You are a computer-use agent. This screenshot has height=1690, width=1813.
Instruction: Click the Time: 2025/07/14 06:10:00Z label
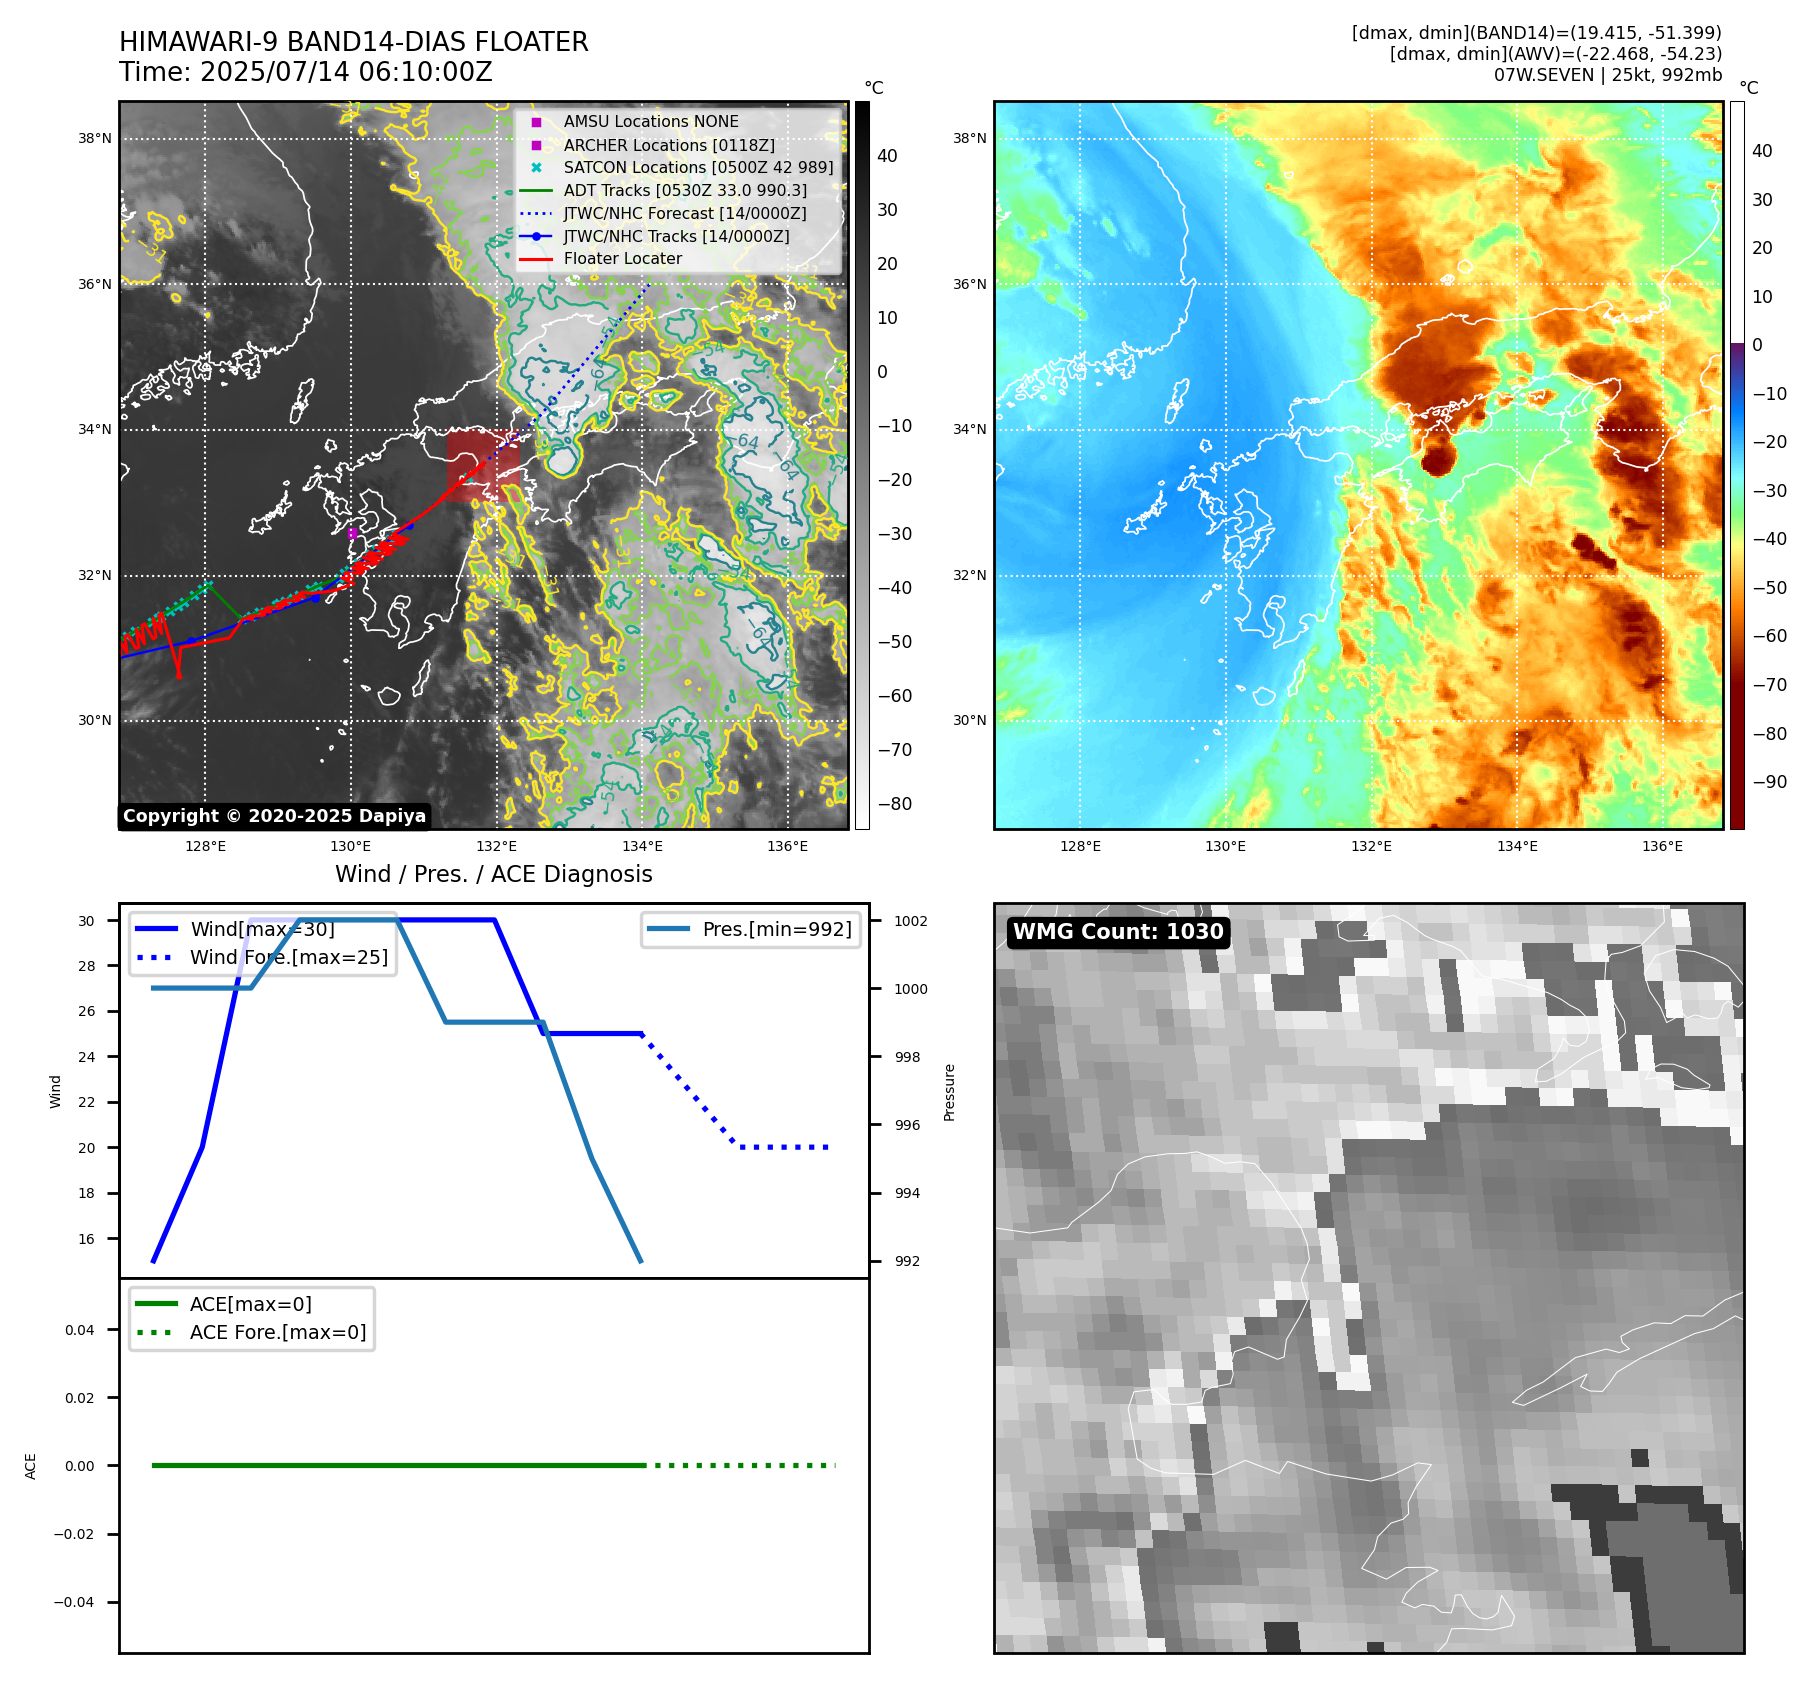tap(306, 72)
